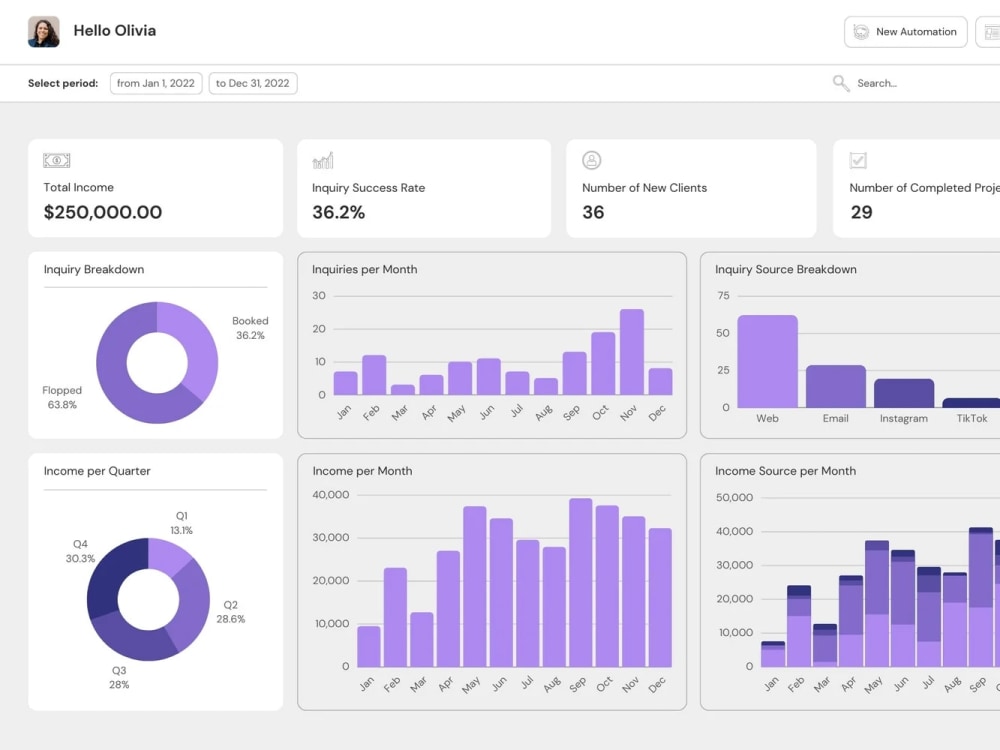Screen dimensions: 1000x750
Task: Click the Feb stacked bar in Income Source per Month
Action: [x=798, y=626]
